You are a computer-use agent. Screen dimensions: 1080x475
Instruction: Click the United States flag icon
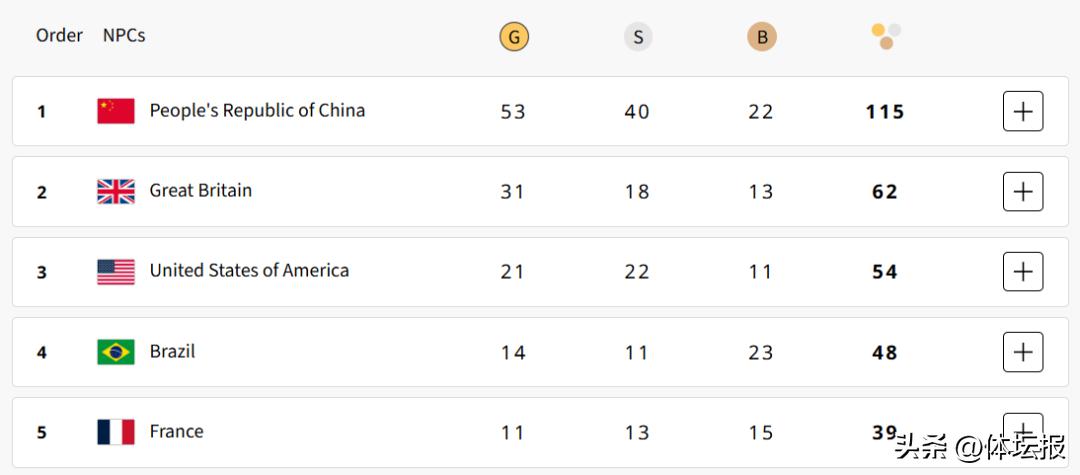tap(116, 272)
